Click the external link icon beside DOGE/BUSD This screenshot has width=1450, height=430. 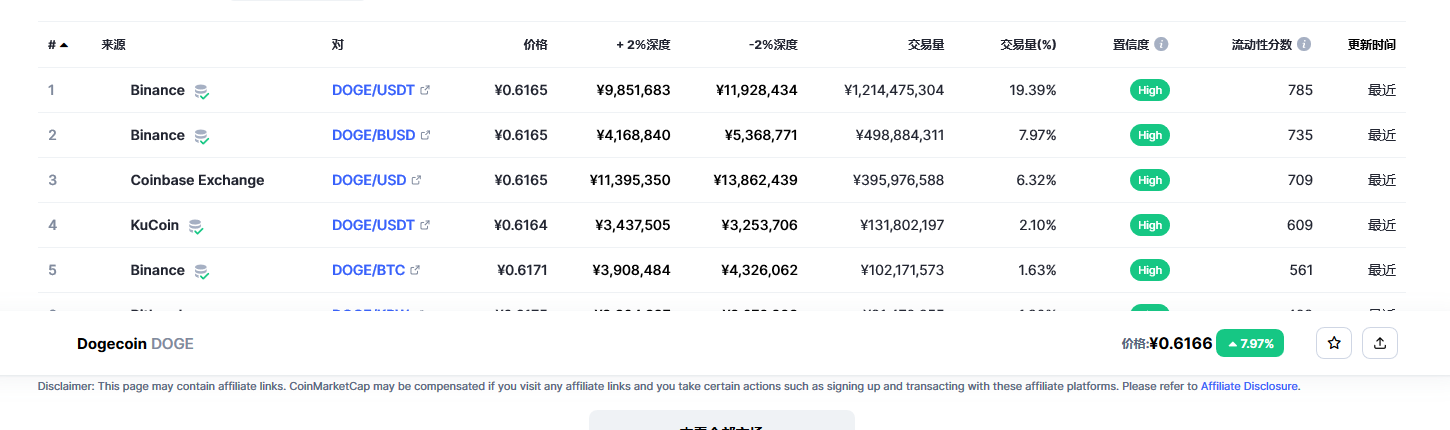point(425,135)
